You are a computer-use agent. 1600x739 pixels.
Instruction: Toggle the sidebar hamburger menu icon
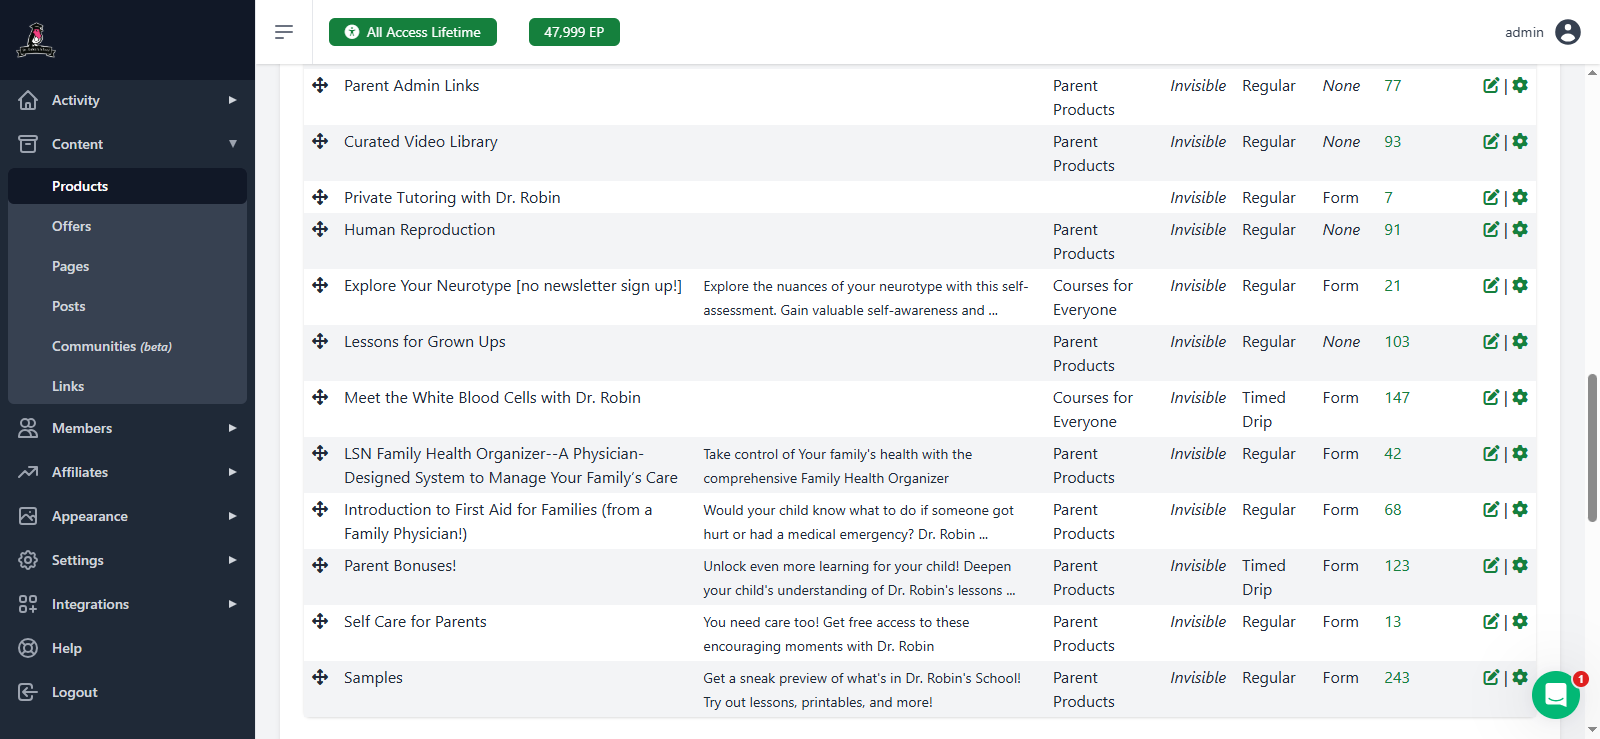284,32
